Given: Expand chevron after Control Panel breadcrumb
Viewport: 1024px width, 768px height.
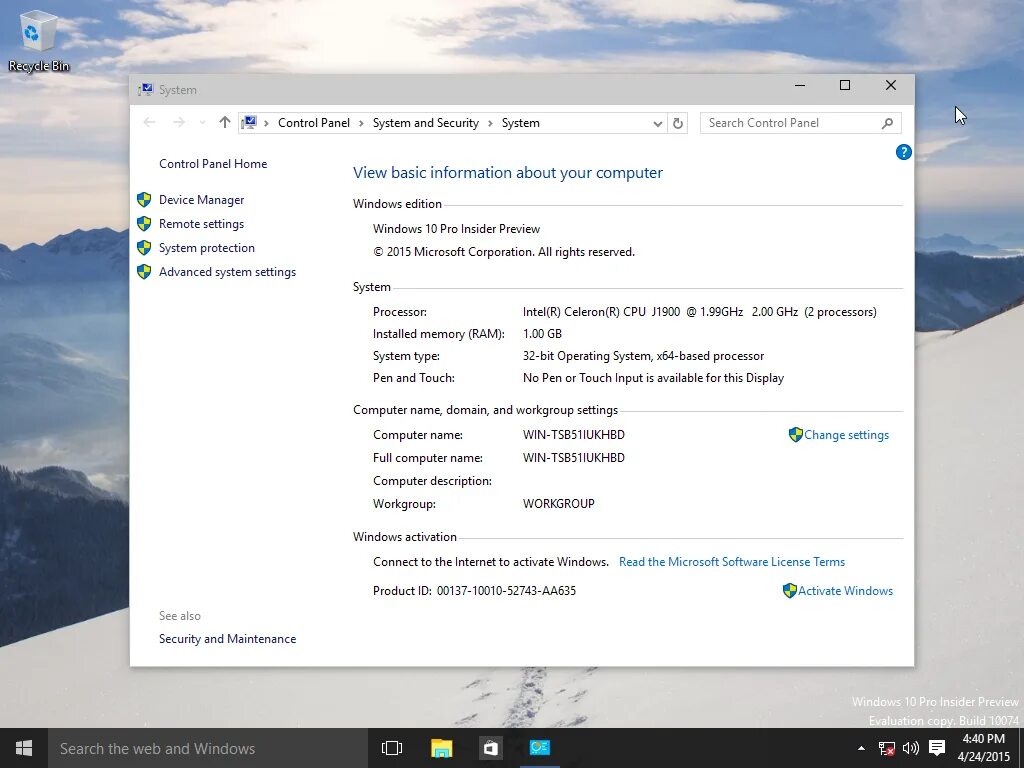Looking at the screenshot, I should point(361,123).
